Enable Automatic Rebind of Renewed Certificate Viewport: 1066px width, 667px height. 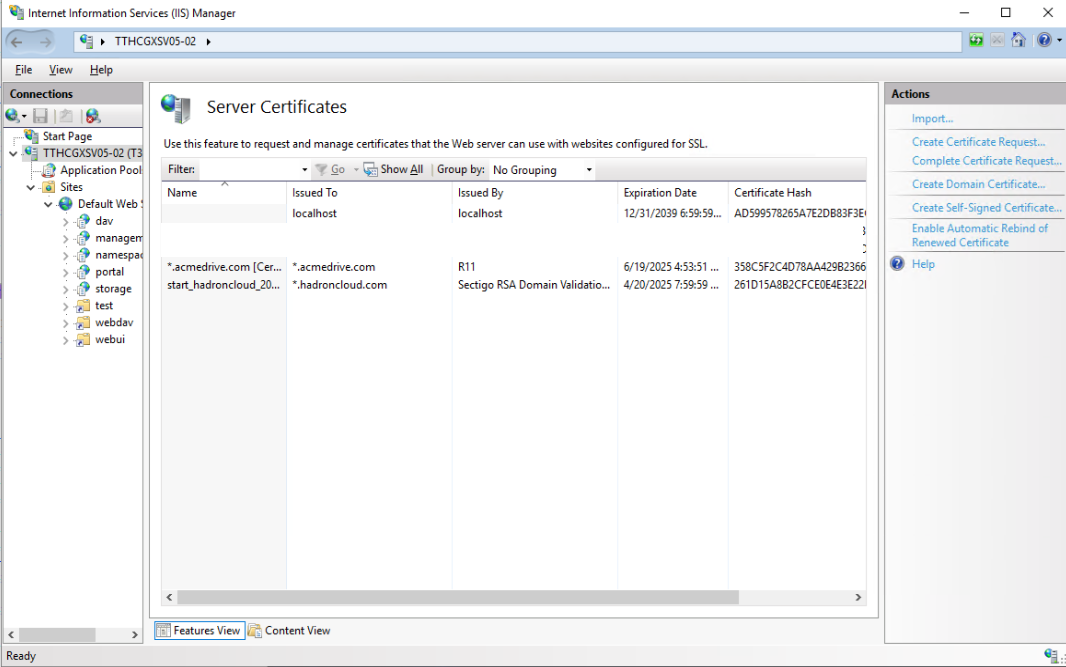coord(980,235)
